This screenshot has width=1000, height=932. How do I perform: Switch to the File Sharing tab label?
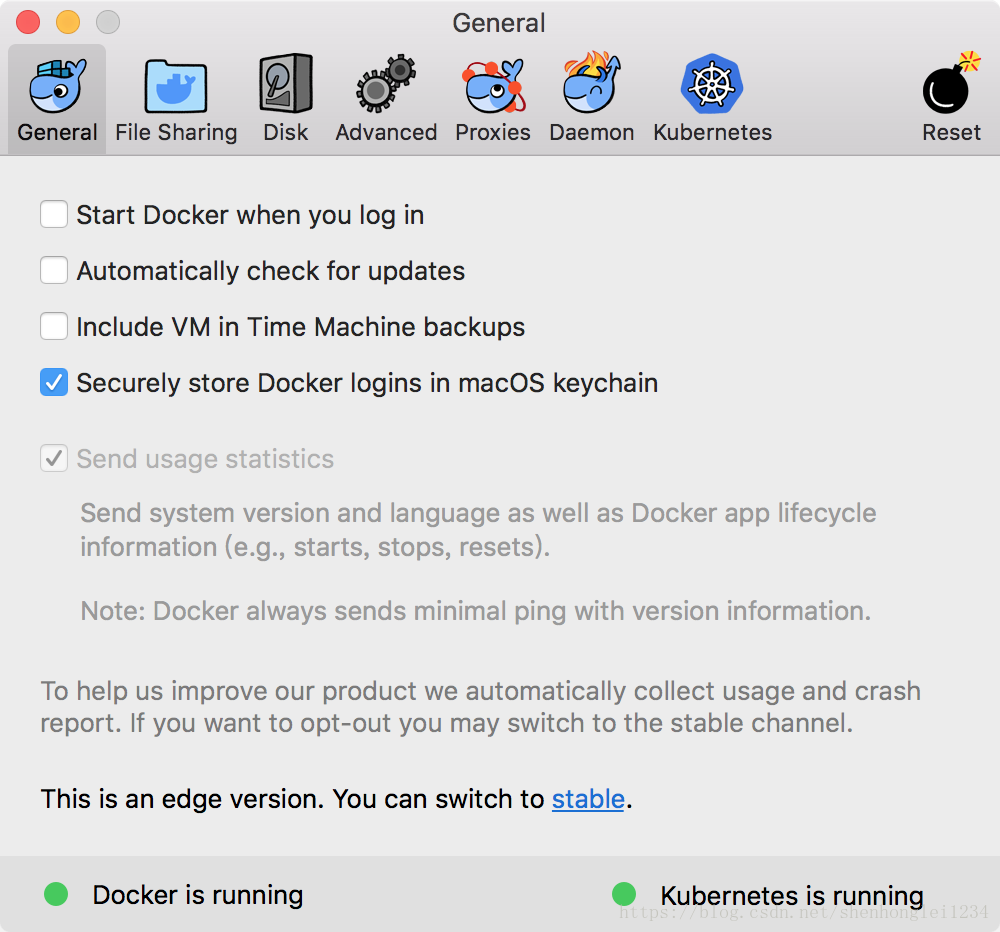coord(176,133)
